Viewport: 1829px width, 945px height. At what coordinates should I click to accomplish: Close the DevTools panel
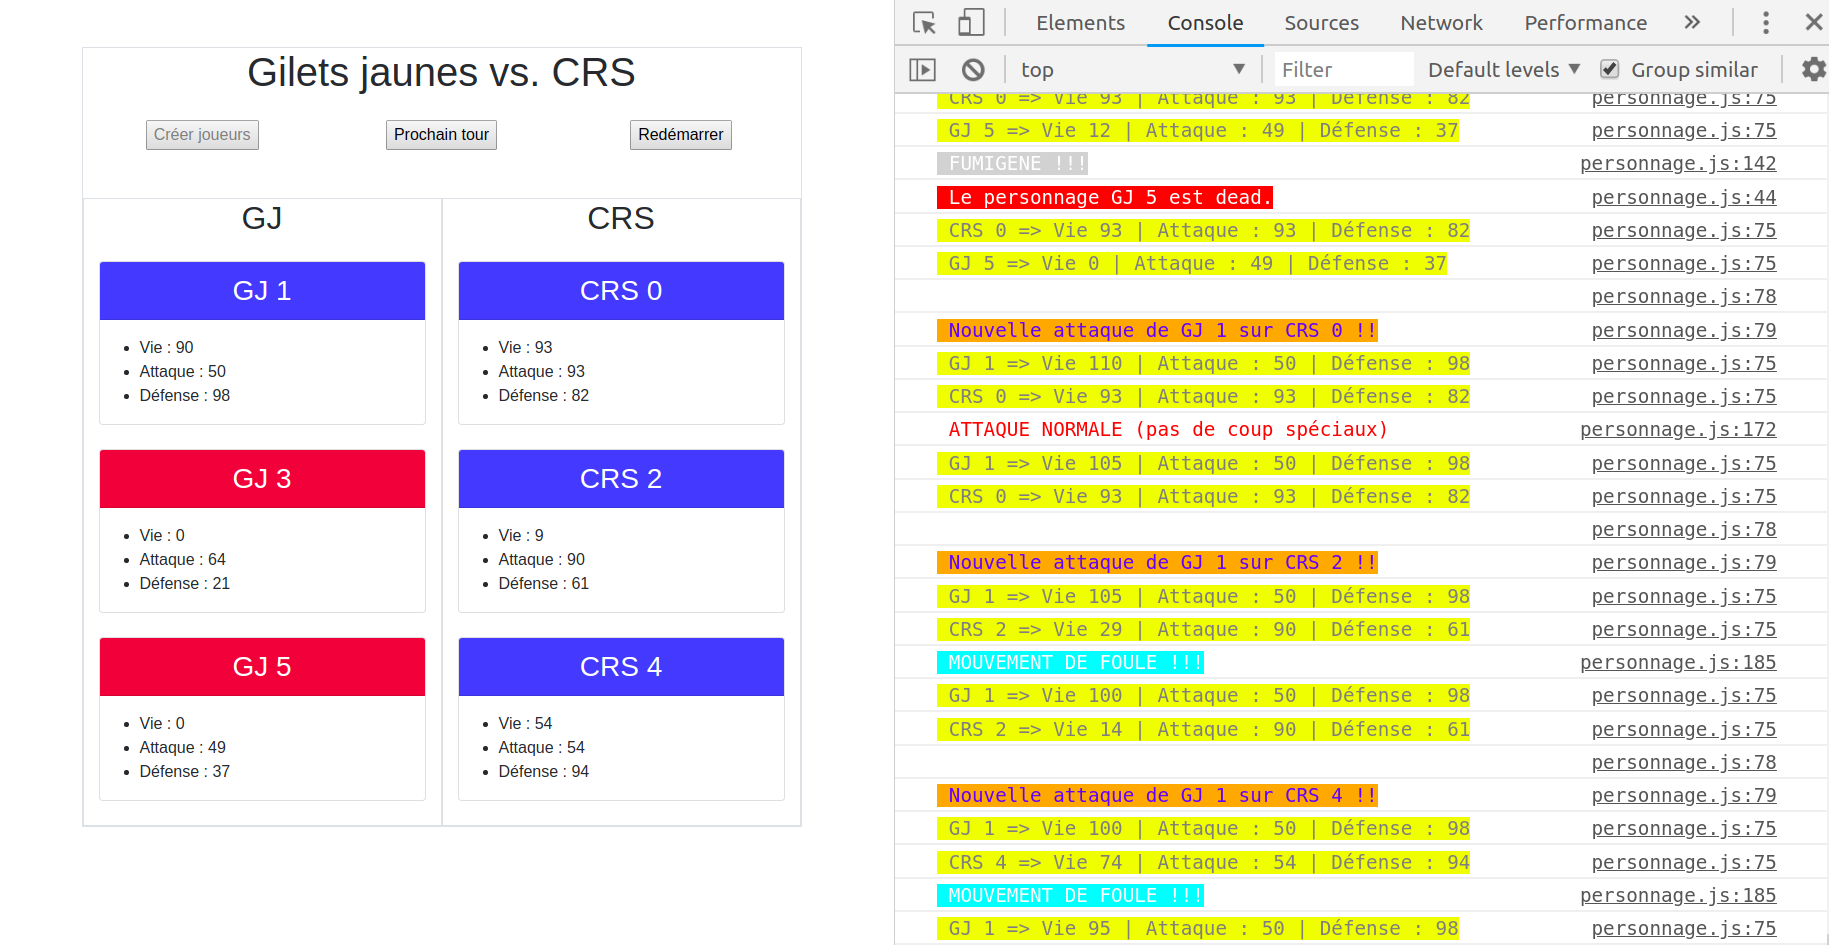pyautogui.click(x=1813, y=23)
